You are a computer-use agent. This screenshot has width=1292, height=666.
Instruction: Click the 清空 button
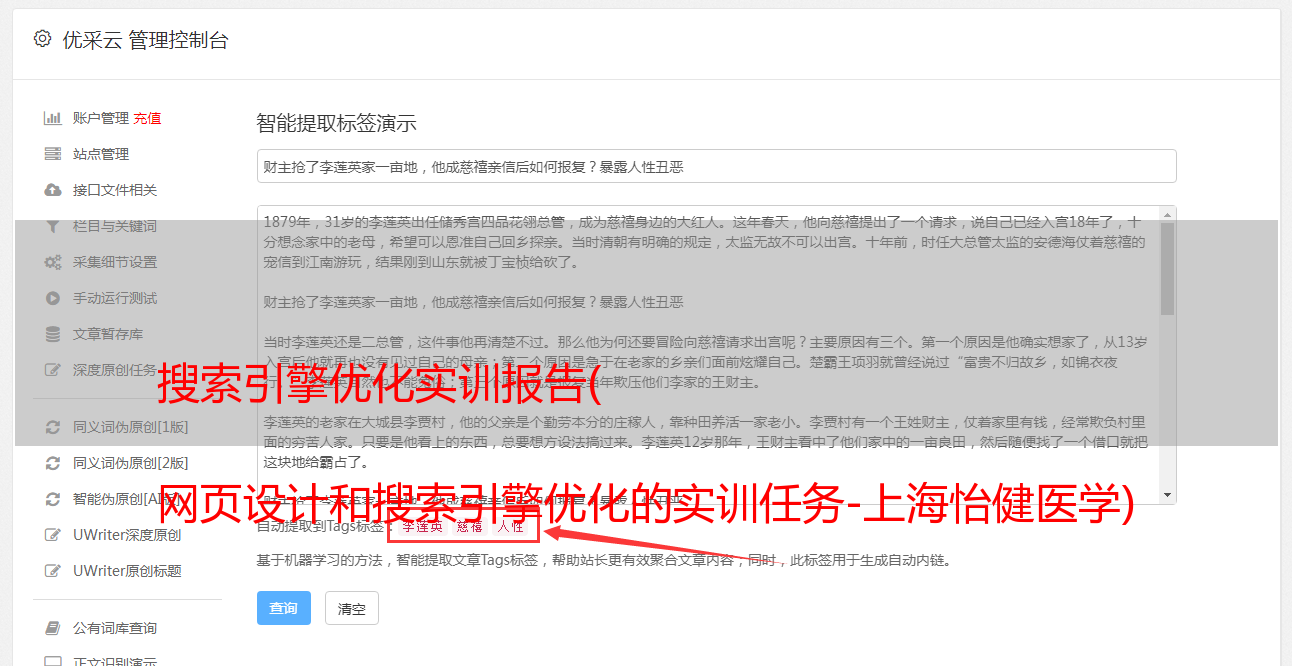click(x=352, y=608)
